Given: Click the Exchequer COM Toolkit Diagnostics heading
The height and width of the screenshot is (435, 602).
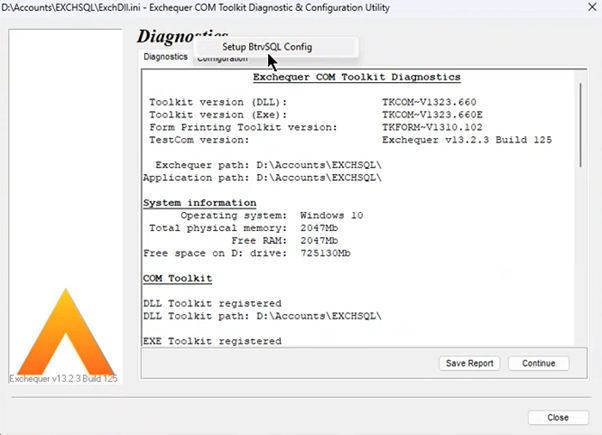Looking at the screenshot, I should point(357,77).
